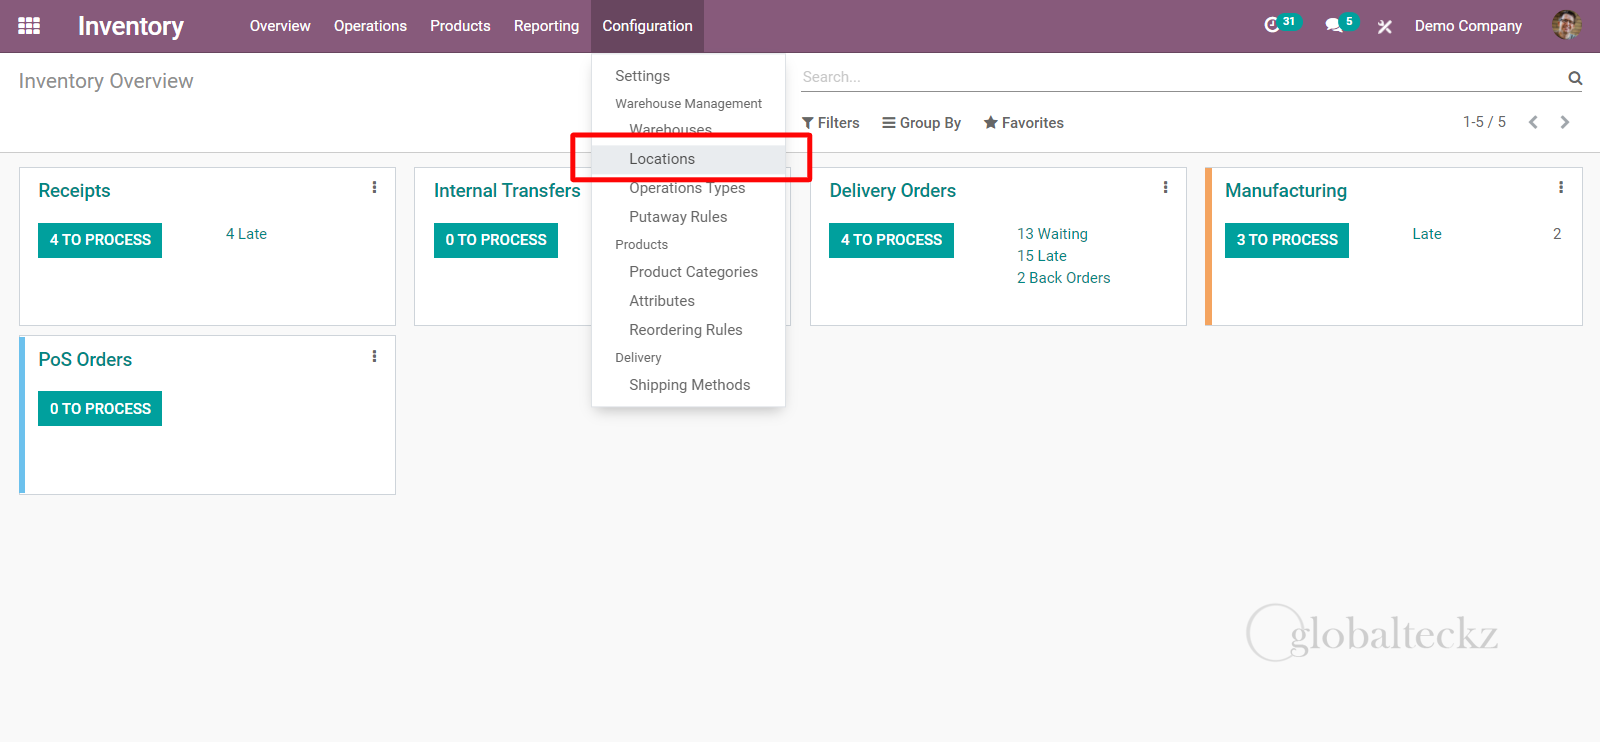The height and width of the screenshot is (742, 1600).
Task: Open the Delivery Orders card kebab menu
Action: click(x=1165, y=187)
